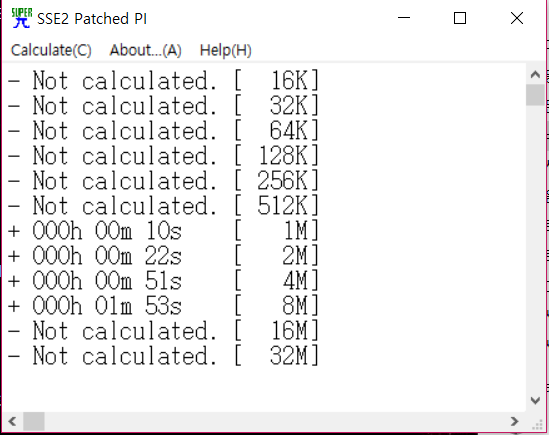The height and width of the screenshot is (435, 549).
Task: Click the horizontal scrollbar thumb
Action: coord(34,421)
